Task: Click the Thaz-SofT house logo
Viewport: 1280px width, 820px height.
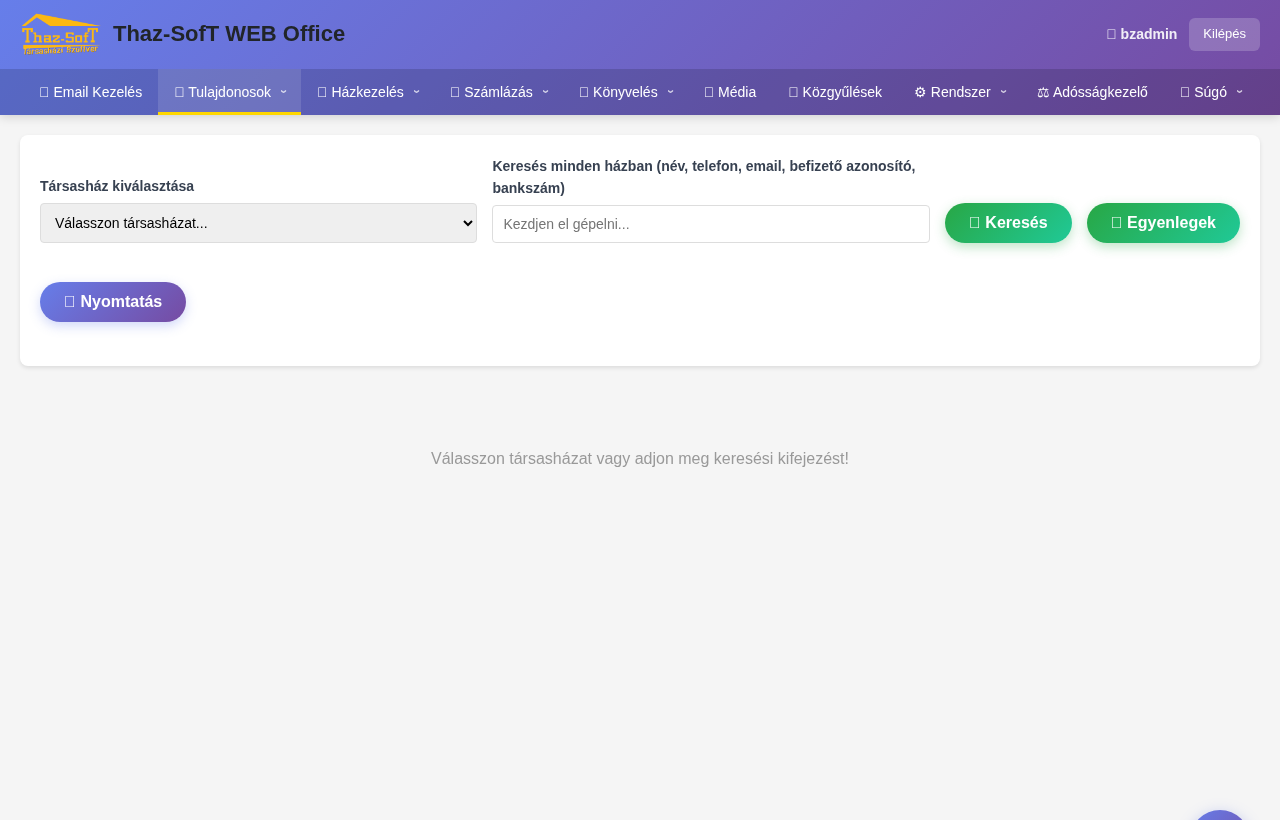Action: (x=60, y=34)
